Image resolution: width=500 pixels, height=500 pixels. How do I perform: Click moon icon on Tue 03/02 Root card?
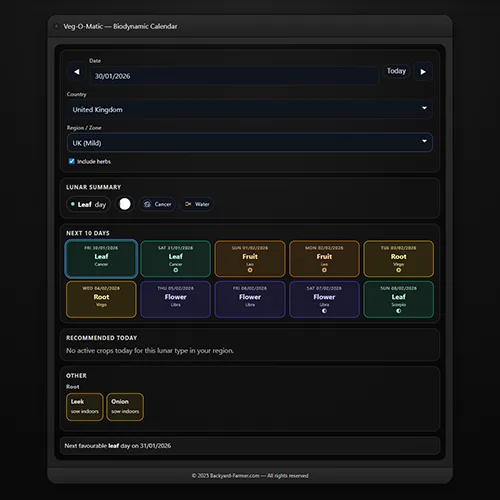pyautogui.click(x=399, y=270)
